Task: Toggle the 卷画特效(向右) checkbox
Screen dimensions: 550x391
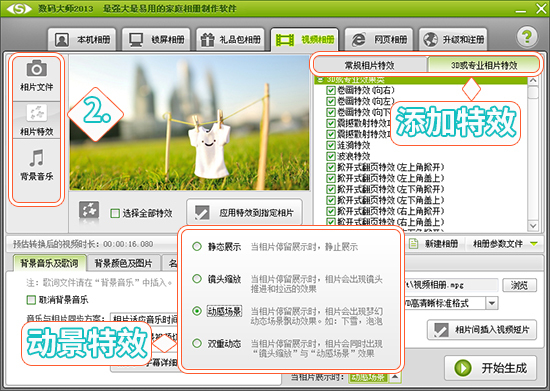Action: [x=330, y=90]
